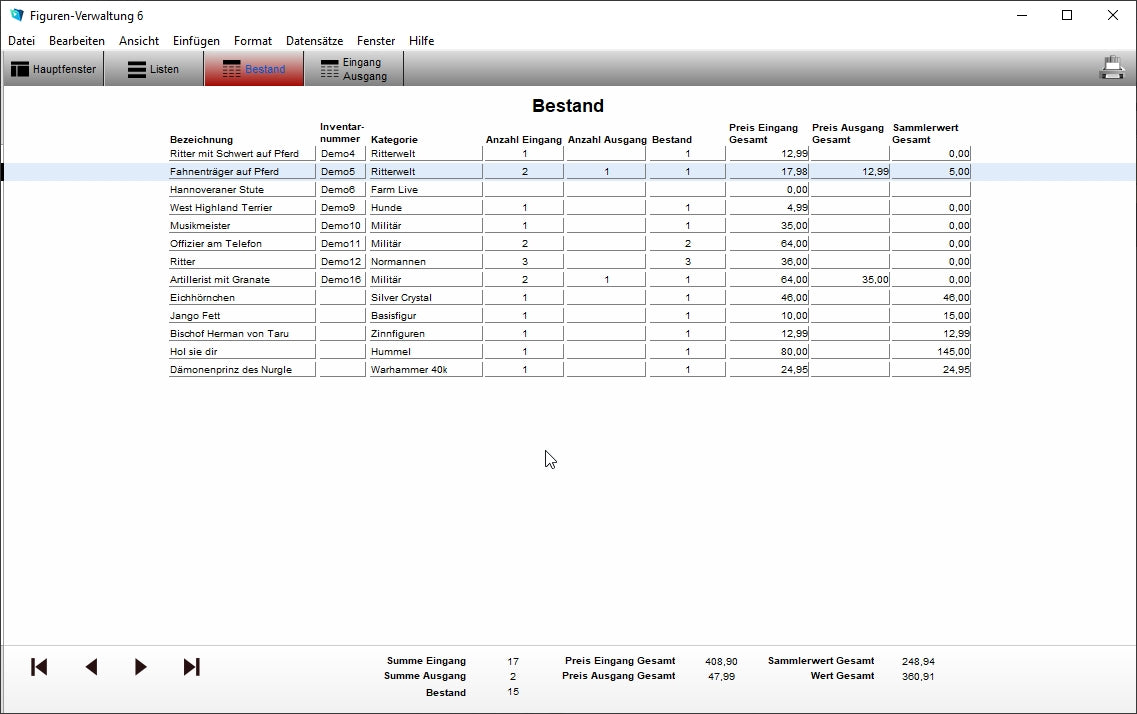
Task: Click the Figuren-Verwaltung app icon in title bar
Action: tap(16, 15)
